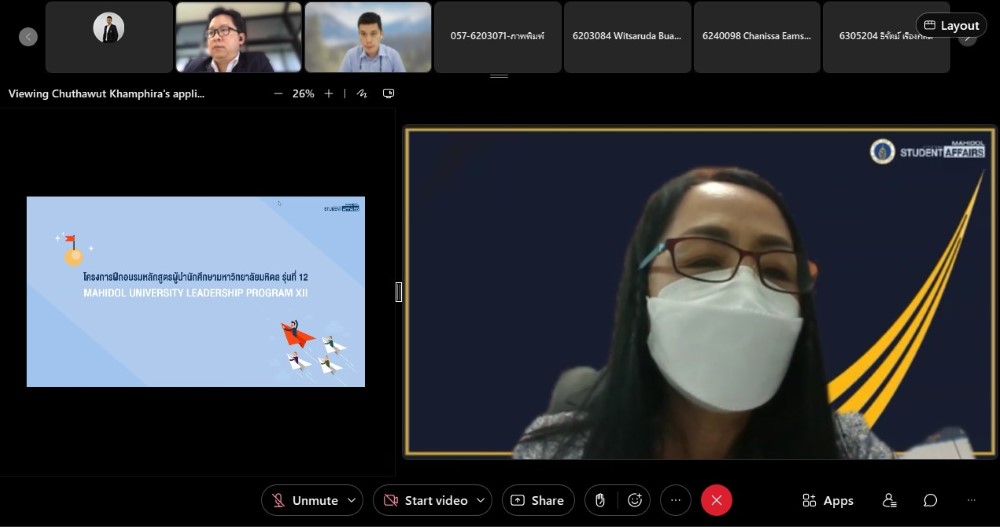Zoom out of shared content with minus
1000x527 pixels.
(x=278, y=94)
